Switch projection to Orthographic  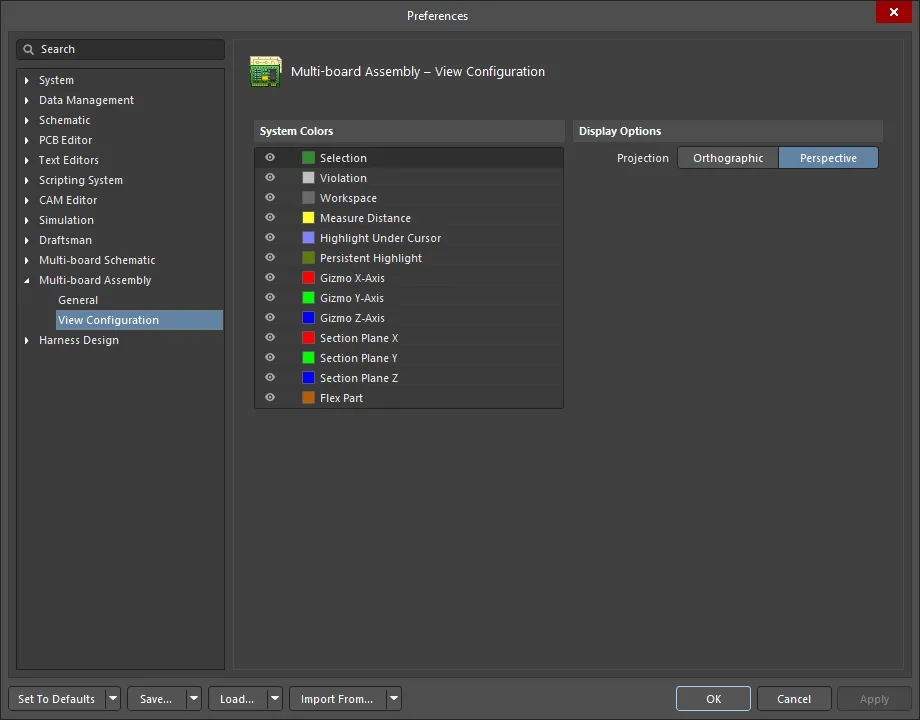(728, 158)
